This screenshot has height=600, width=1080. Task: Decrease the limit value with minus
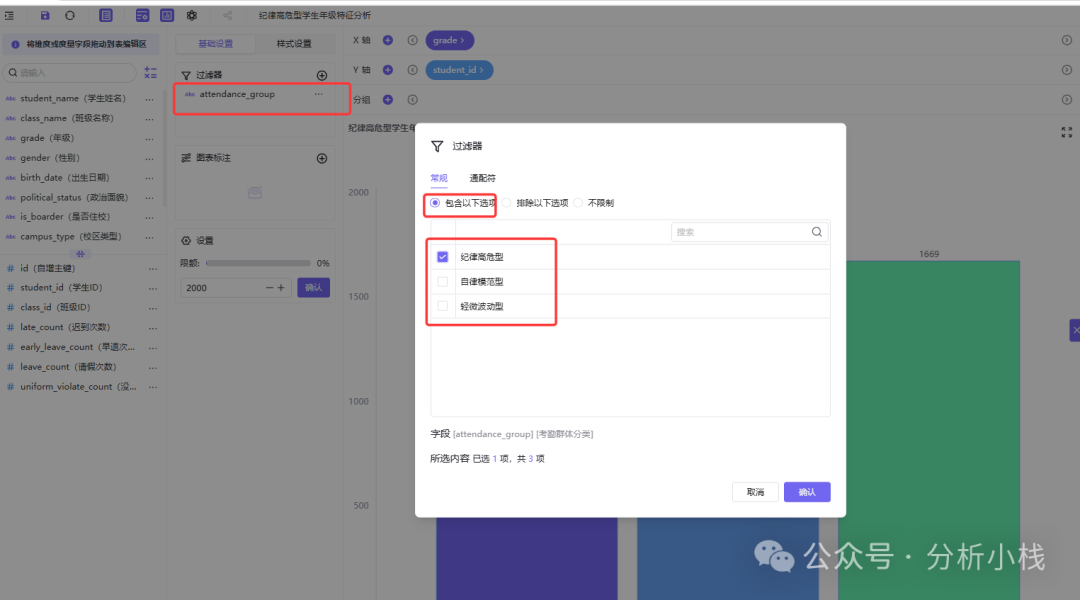pos(269,288)
